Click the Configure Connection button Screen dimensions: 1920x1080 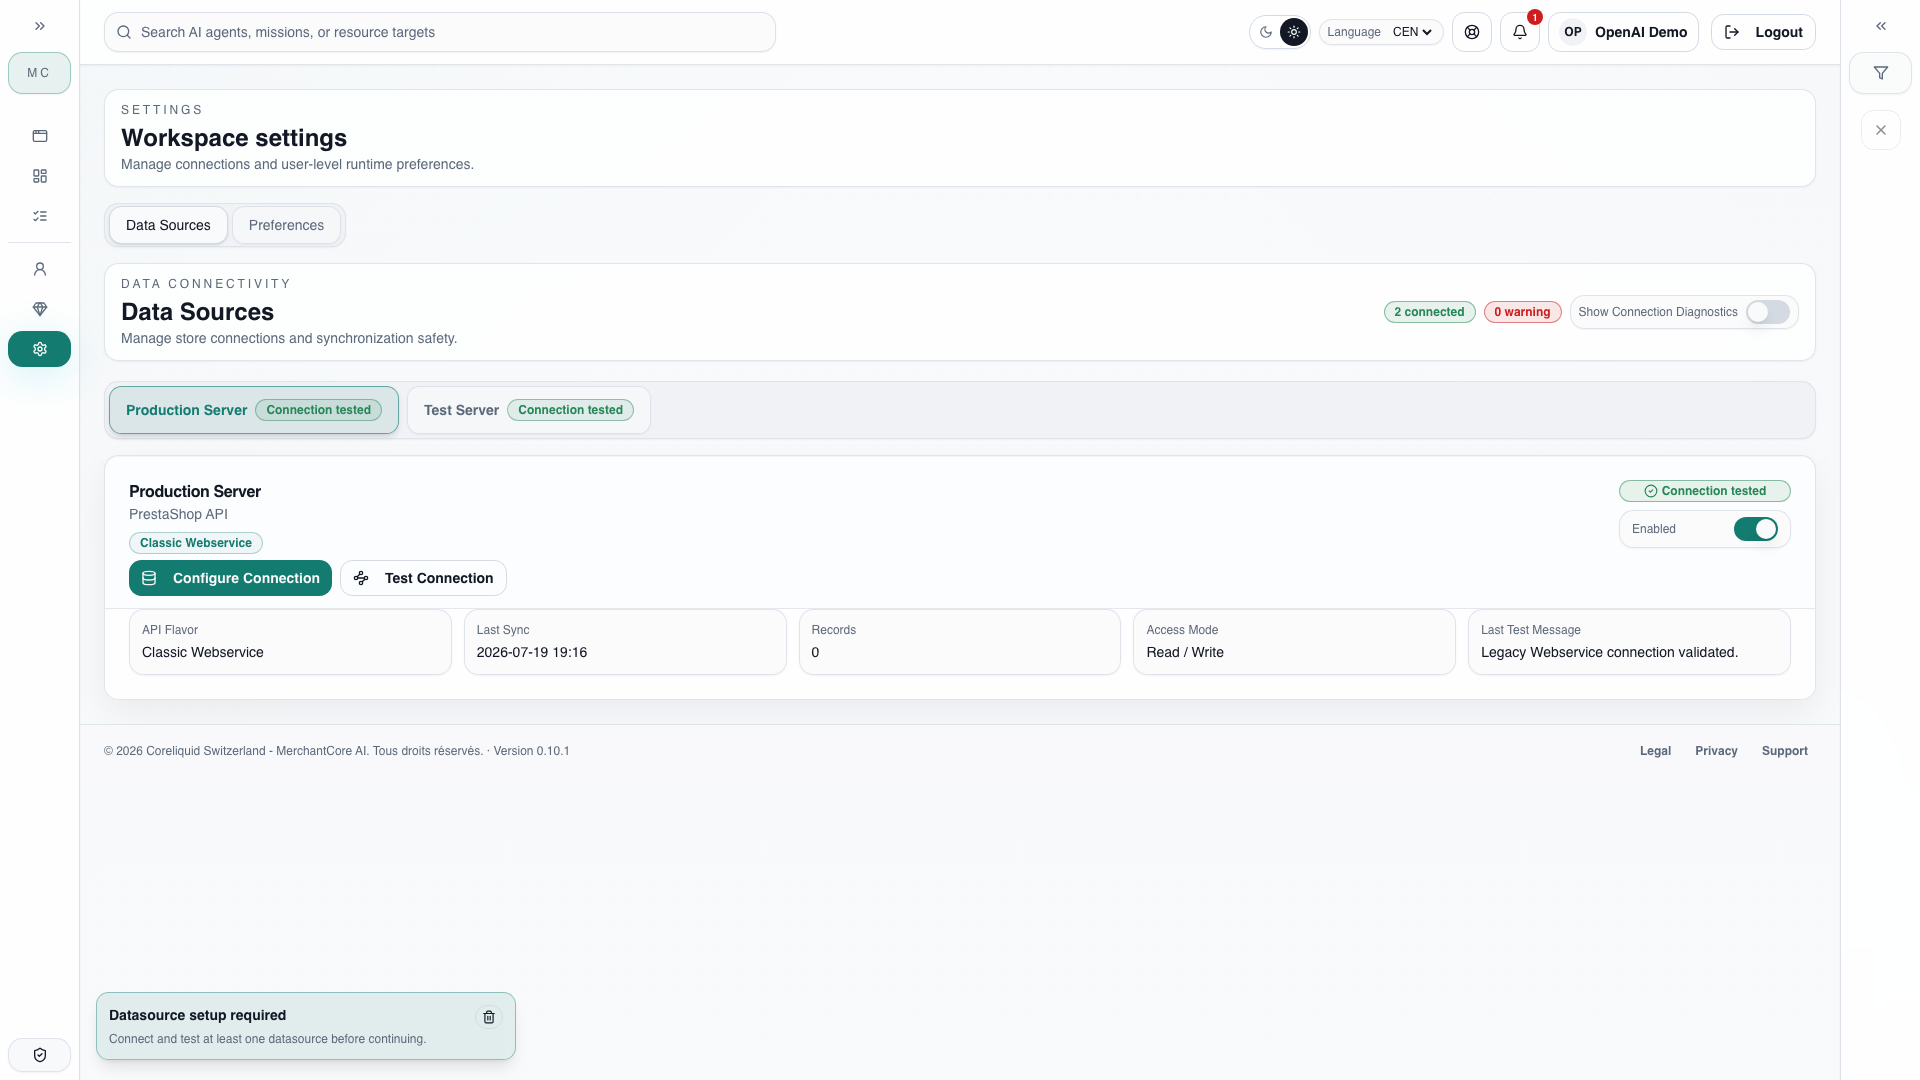(x=230, y=578)
